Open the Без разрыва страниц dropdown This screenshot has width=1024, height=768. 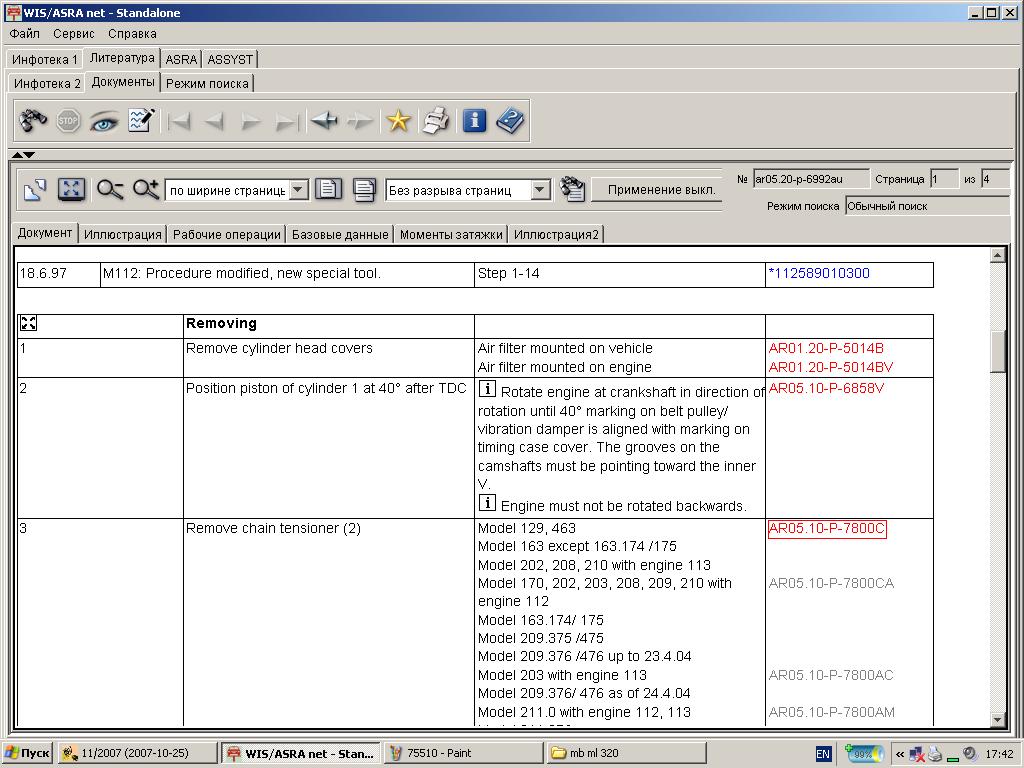pyautogui.click(x=540, y=190)
